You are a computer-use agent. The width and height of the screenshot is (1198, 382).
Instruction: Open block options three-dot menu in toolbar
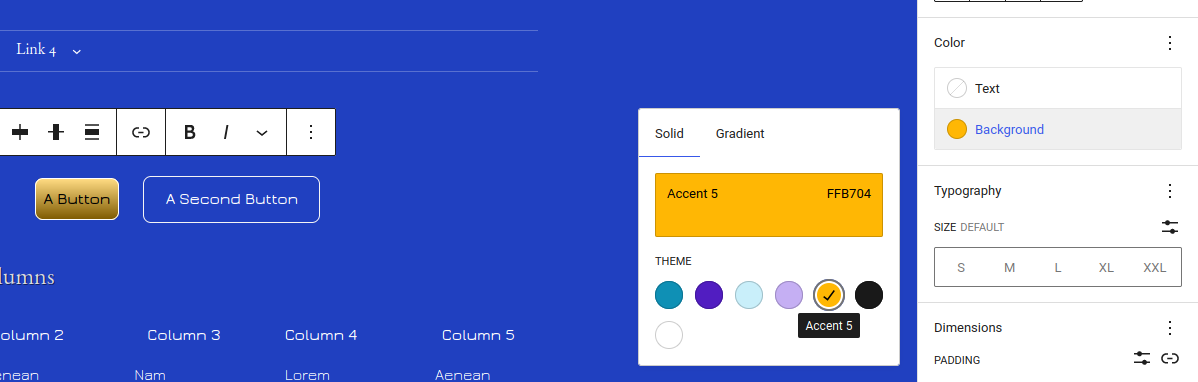coord(310,132)
